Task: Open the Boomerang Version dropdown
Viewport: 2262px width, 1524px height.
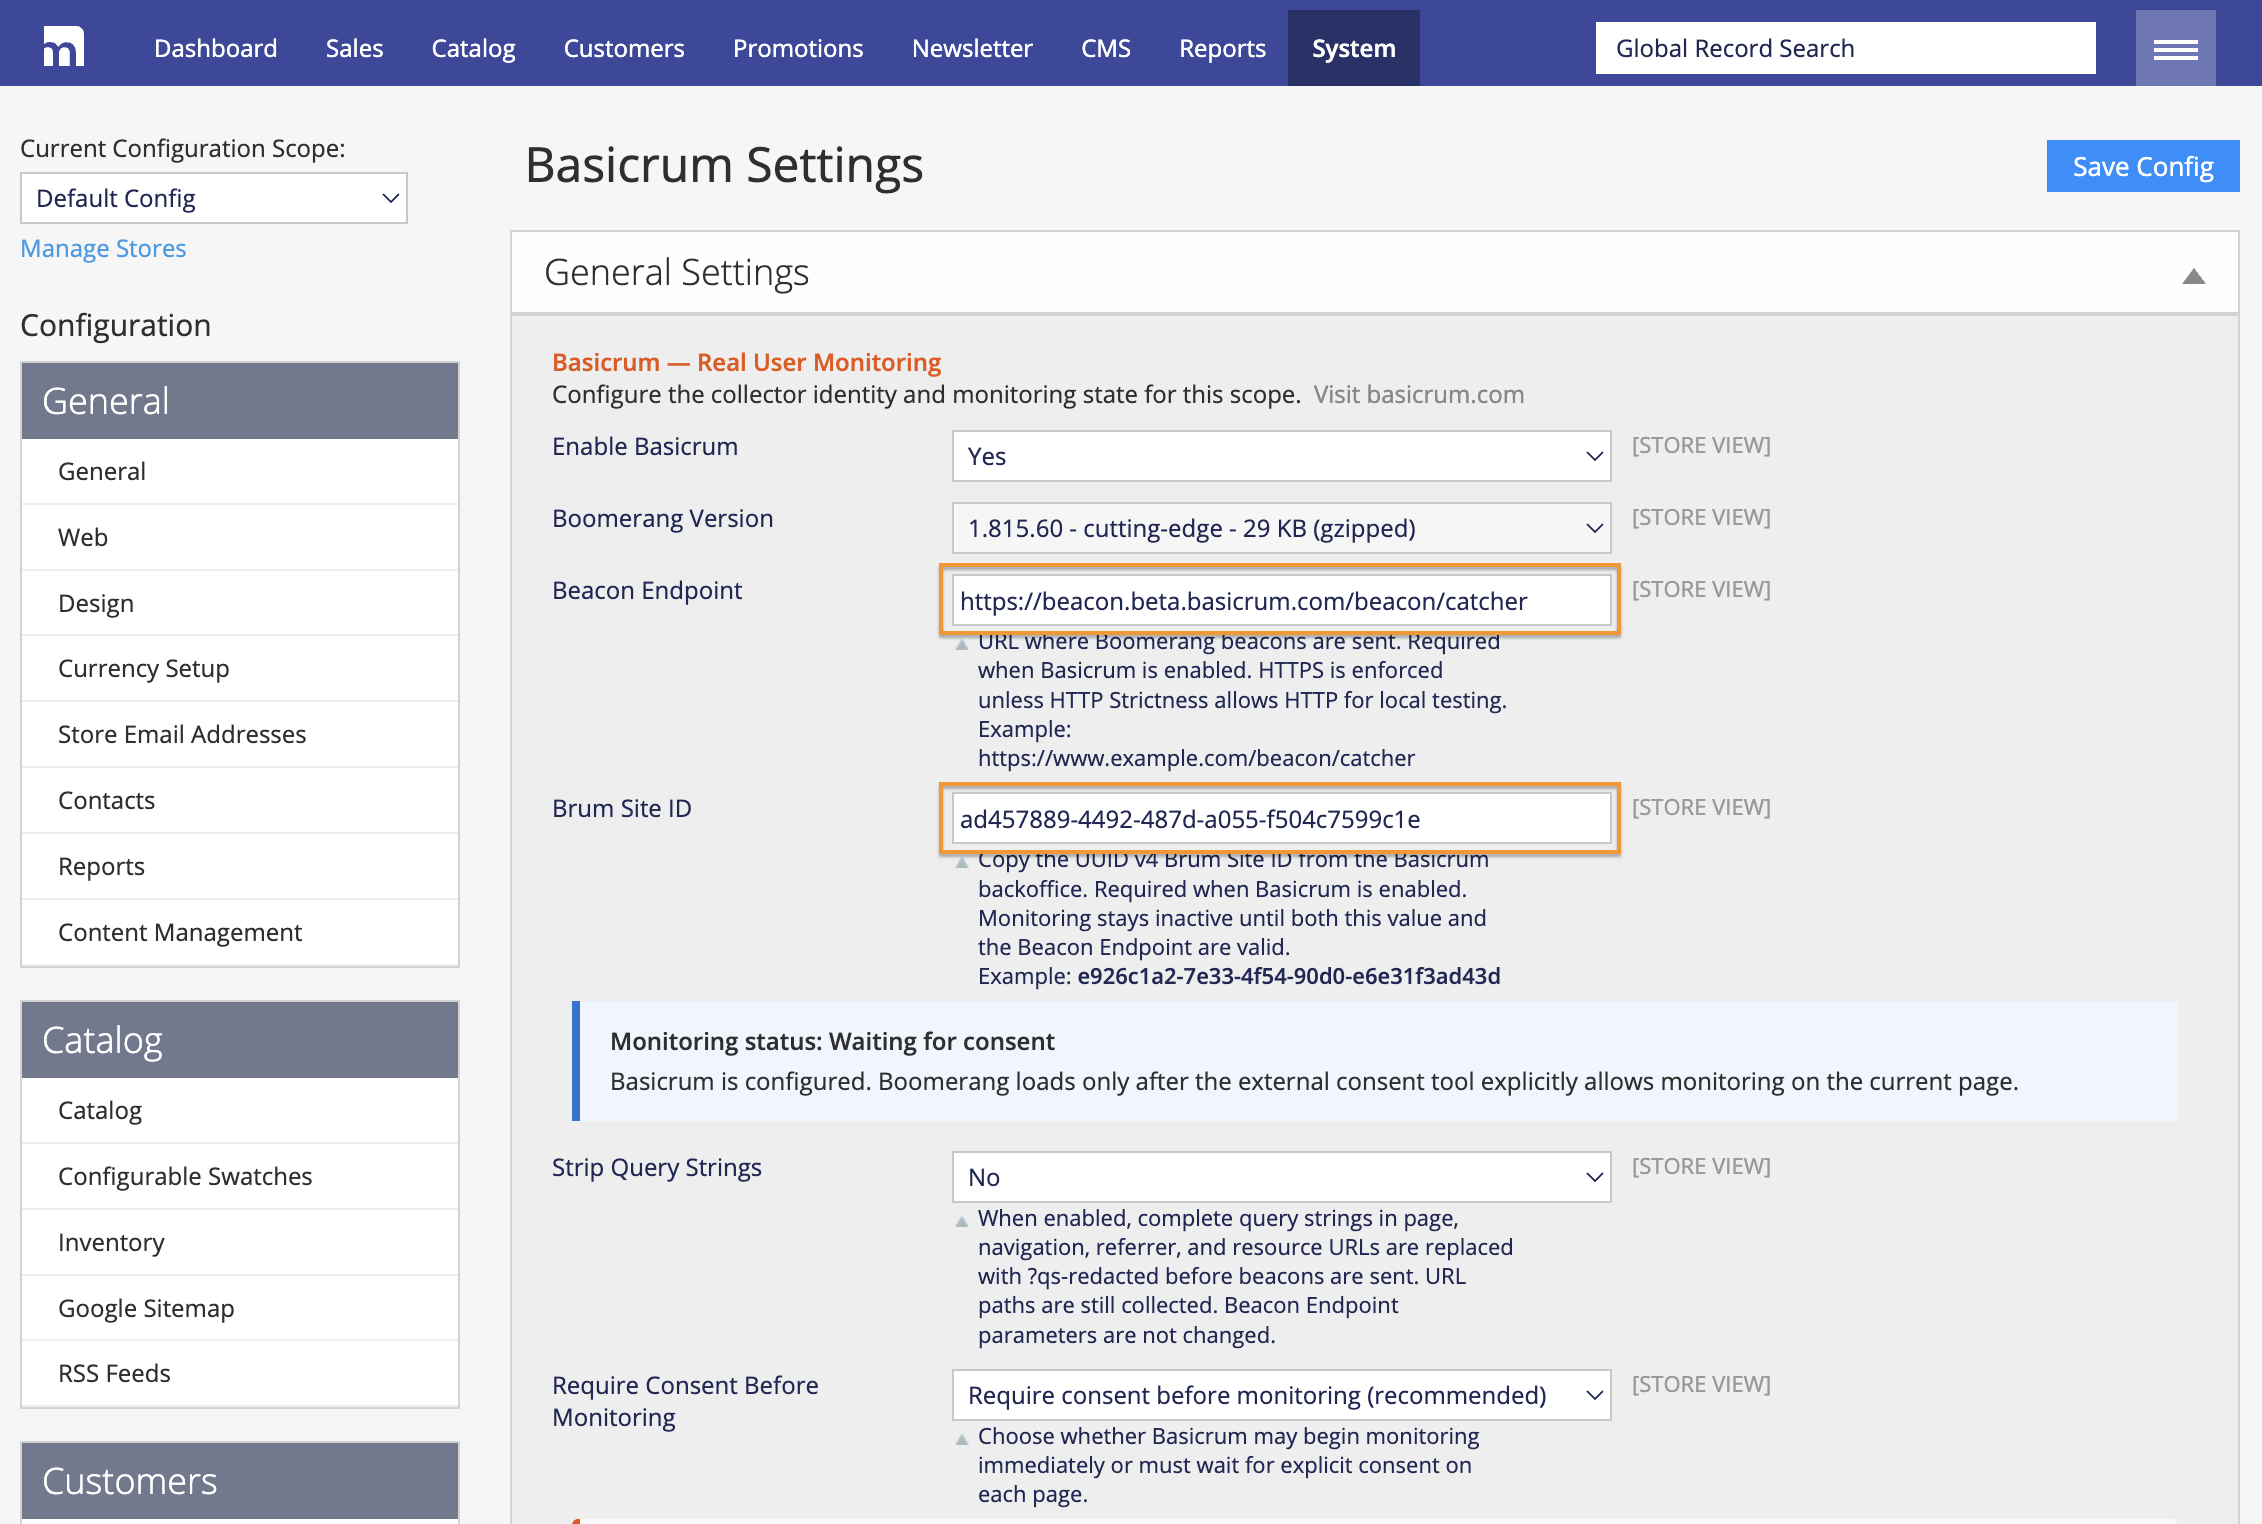Action: pos(1281,528)
